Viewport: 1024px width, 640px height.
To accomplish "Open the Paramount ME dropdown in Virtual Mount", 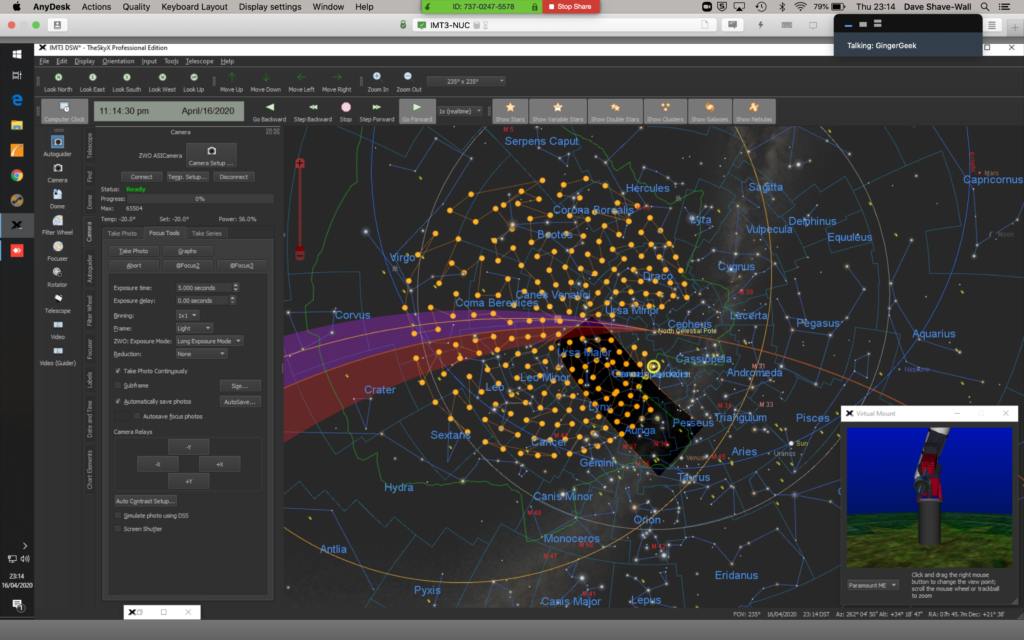I will click(872, 585).
